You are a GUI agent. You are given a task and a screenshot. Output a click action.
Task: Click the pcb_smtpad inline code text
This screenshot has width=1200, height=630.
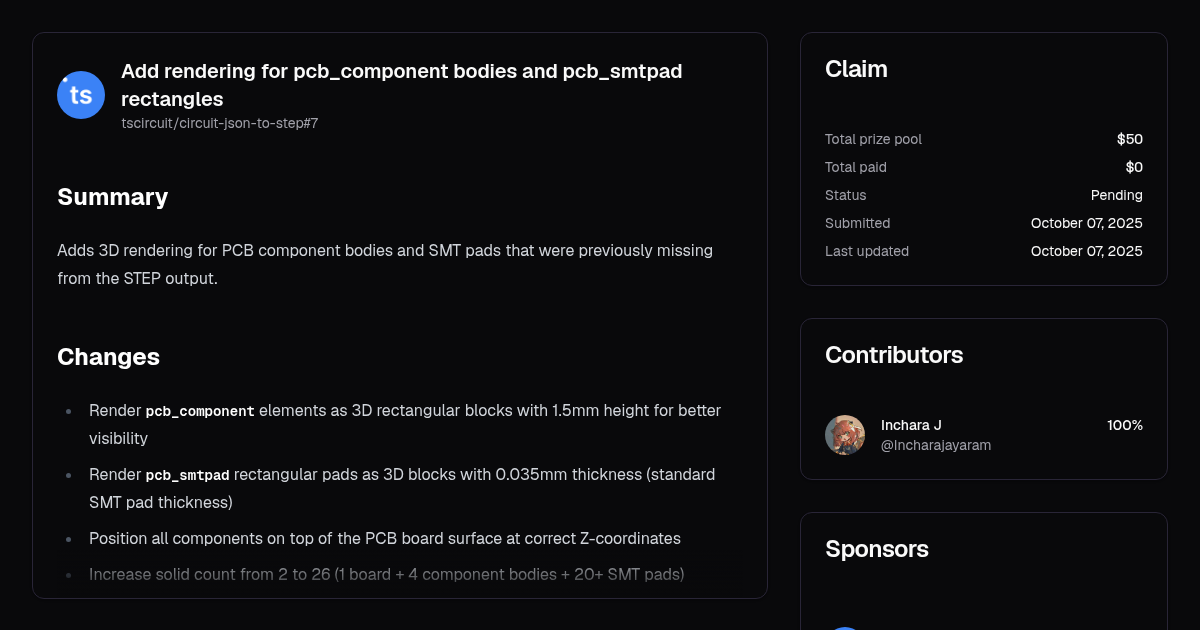(x=188, y=475)
